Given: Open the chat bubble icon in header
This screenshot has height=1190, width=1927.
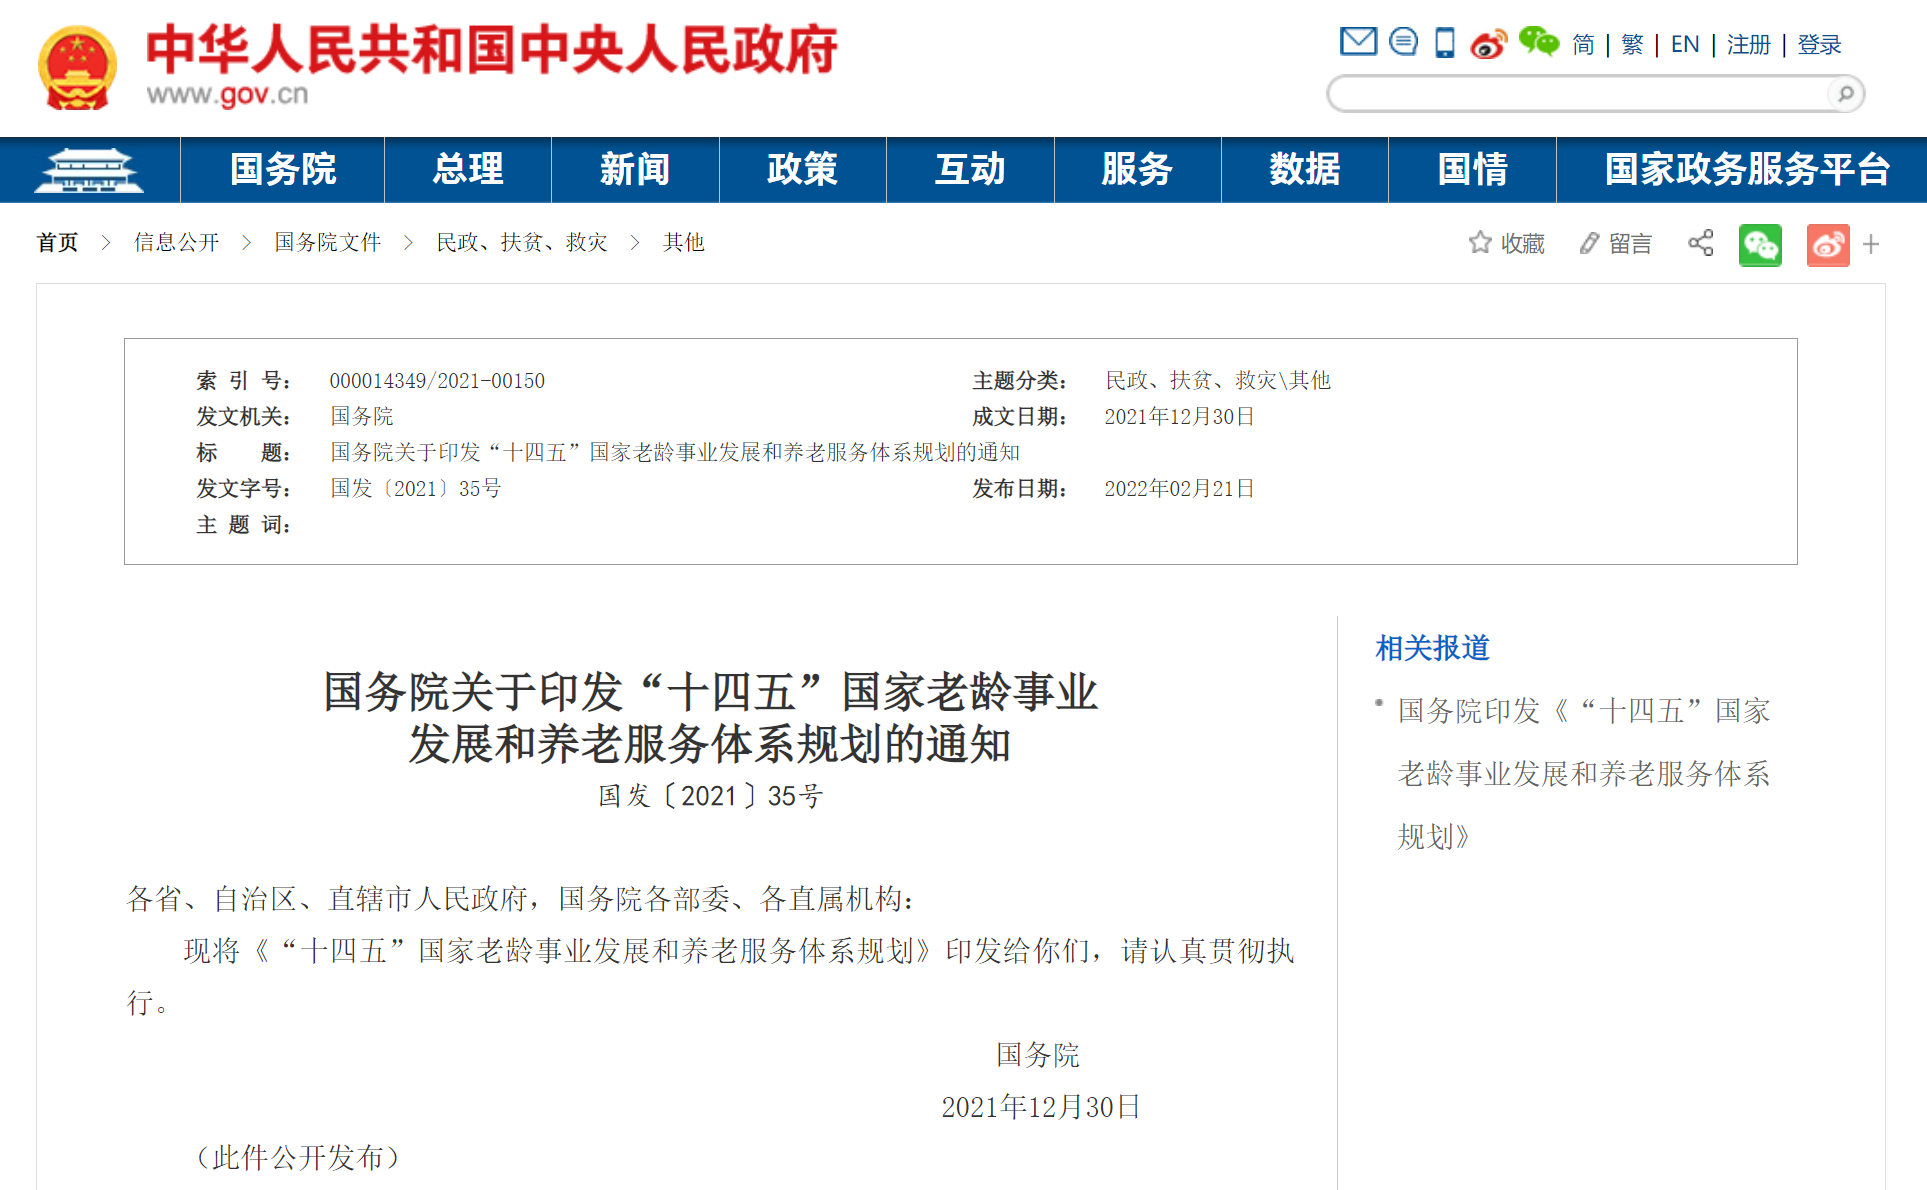Looking at the screenshot, I should tap(1403, 42).
